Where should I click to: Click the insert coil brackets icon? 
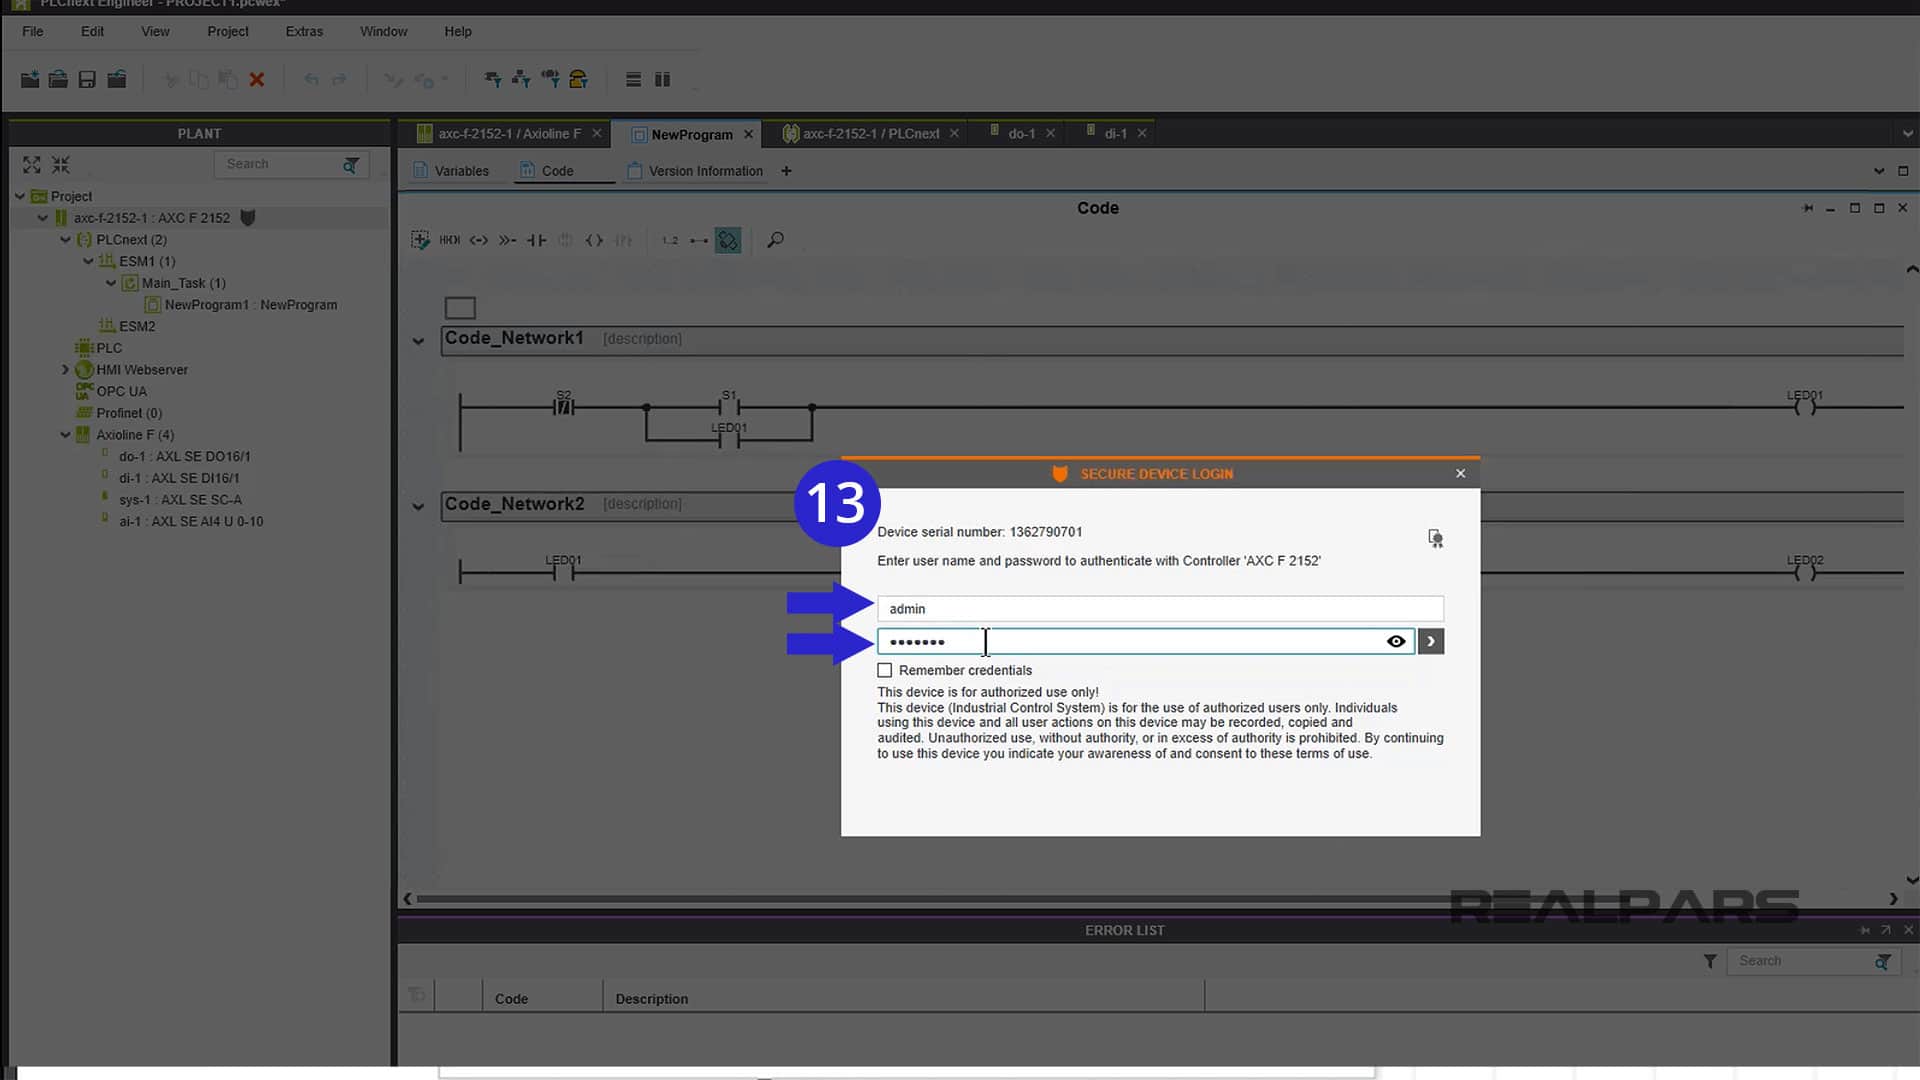click(x=594, y=240)
